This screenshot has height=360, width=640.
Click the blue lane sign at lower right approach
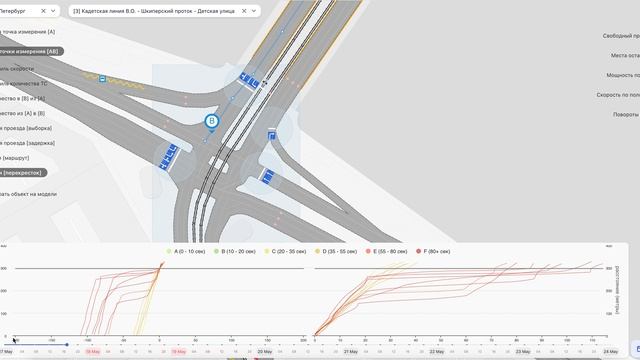[x=267, y=177]
